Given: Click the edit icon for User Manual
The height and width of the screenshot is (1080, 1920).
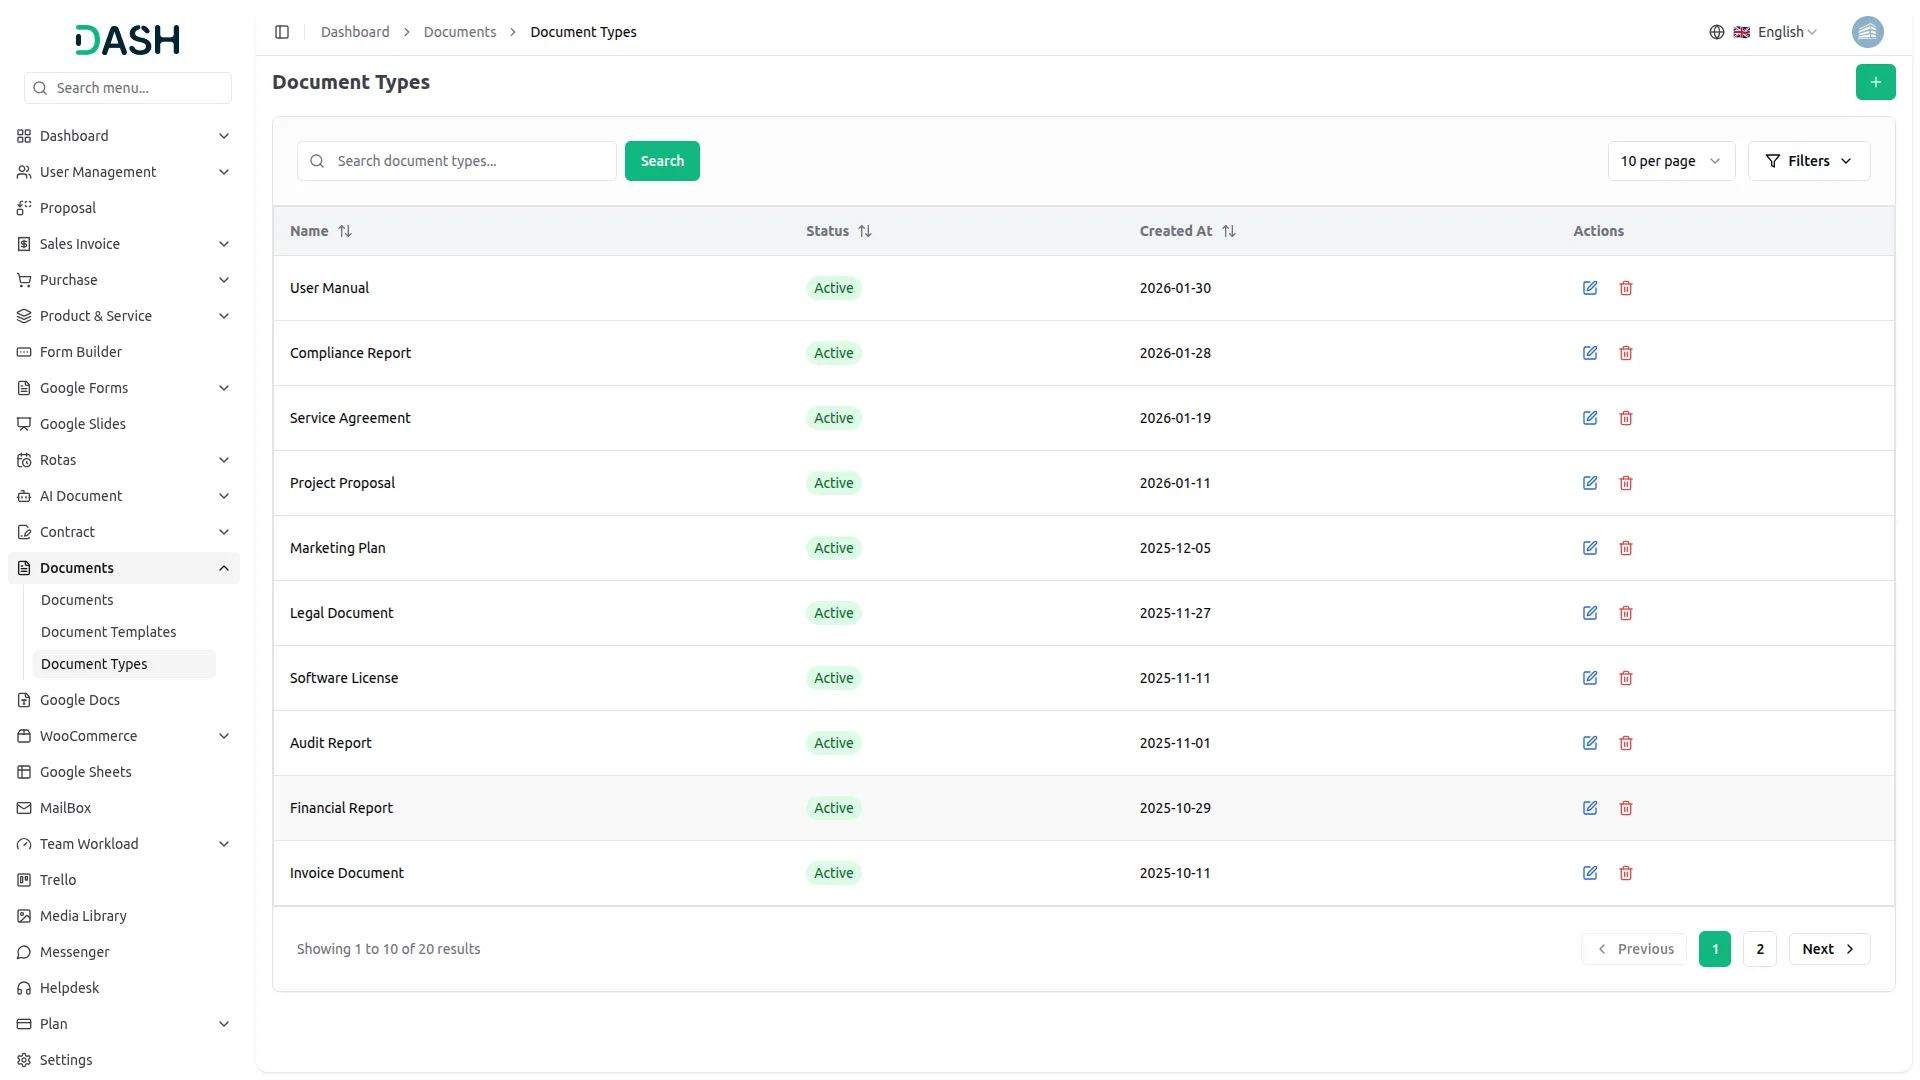Looking at the screenshot, I should 1590,288.
